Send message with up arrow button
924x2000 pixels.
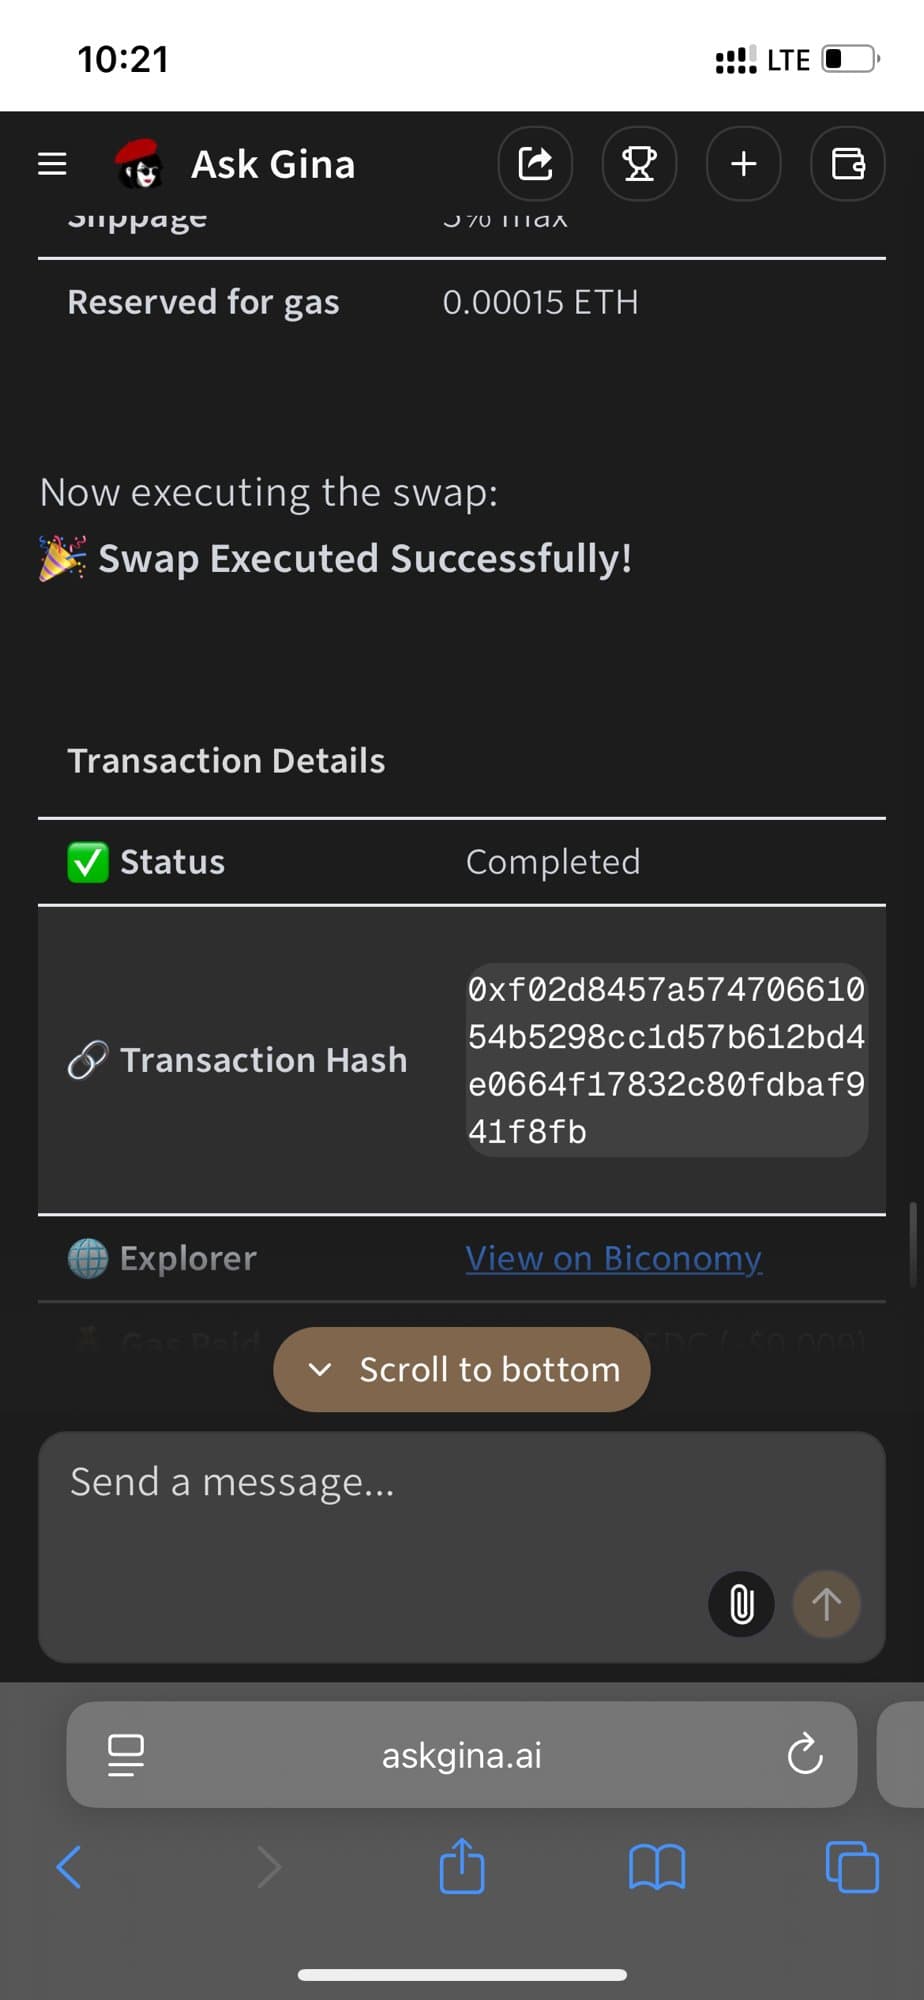(x=826, y=1604)
